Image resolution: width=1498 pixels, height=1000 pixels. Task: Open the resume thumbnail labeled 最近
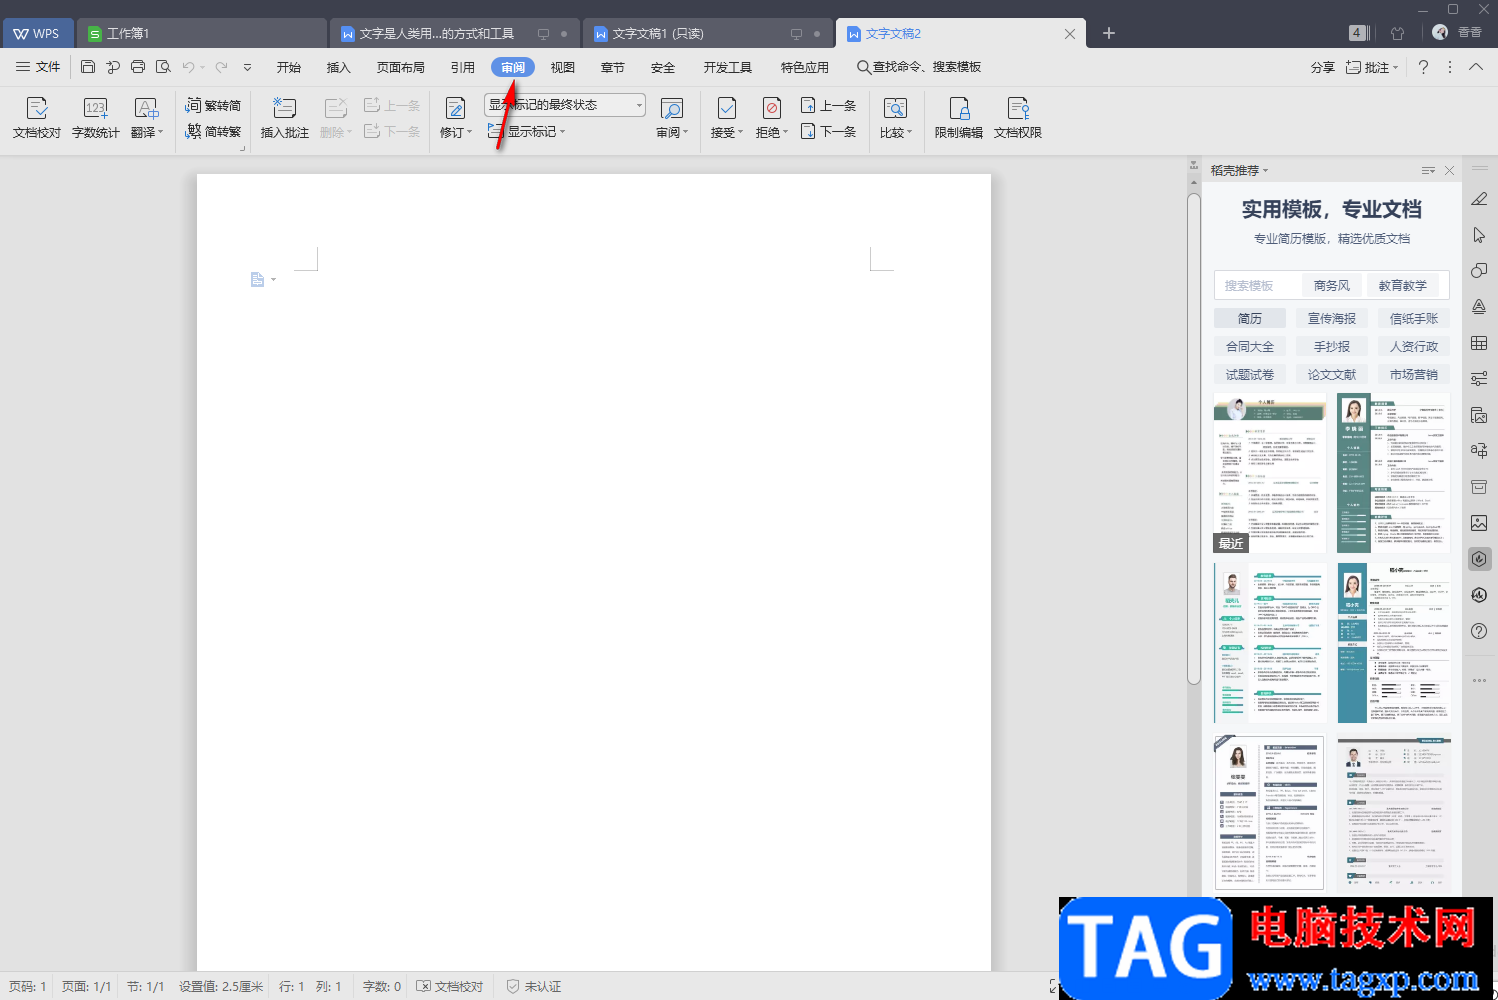1270,473
